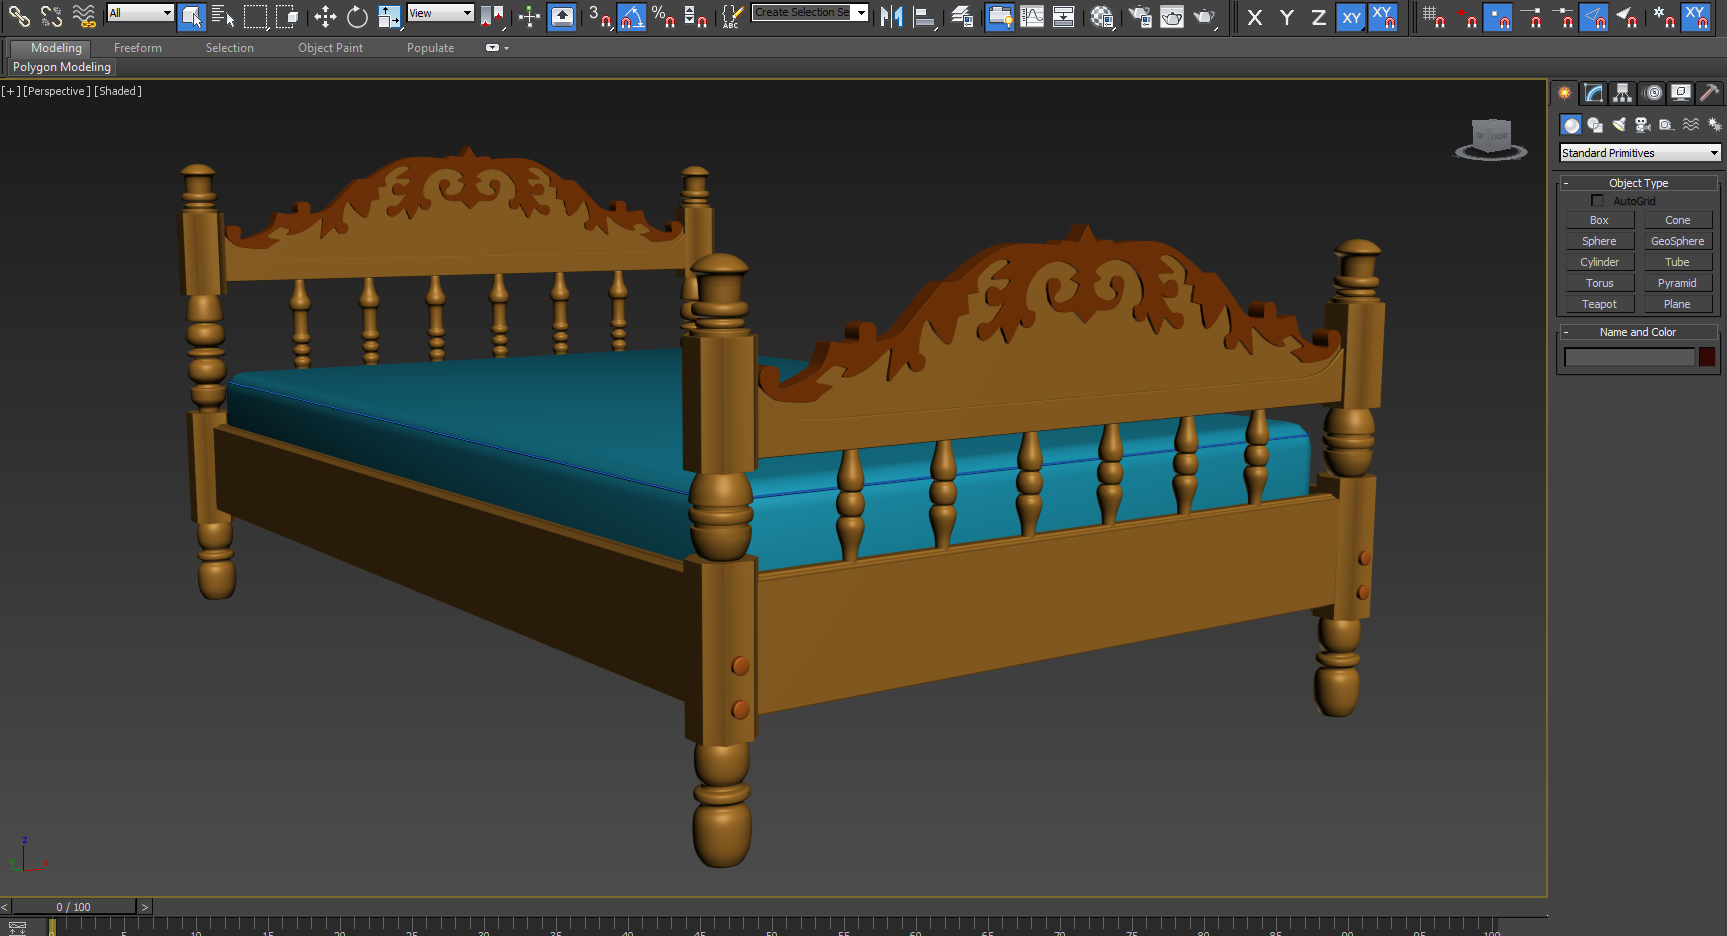1727x936 pixels.
Task: Open the selection filter All dropdown
Action: point(140,13)
